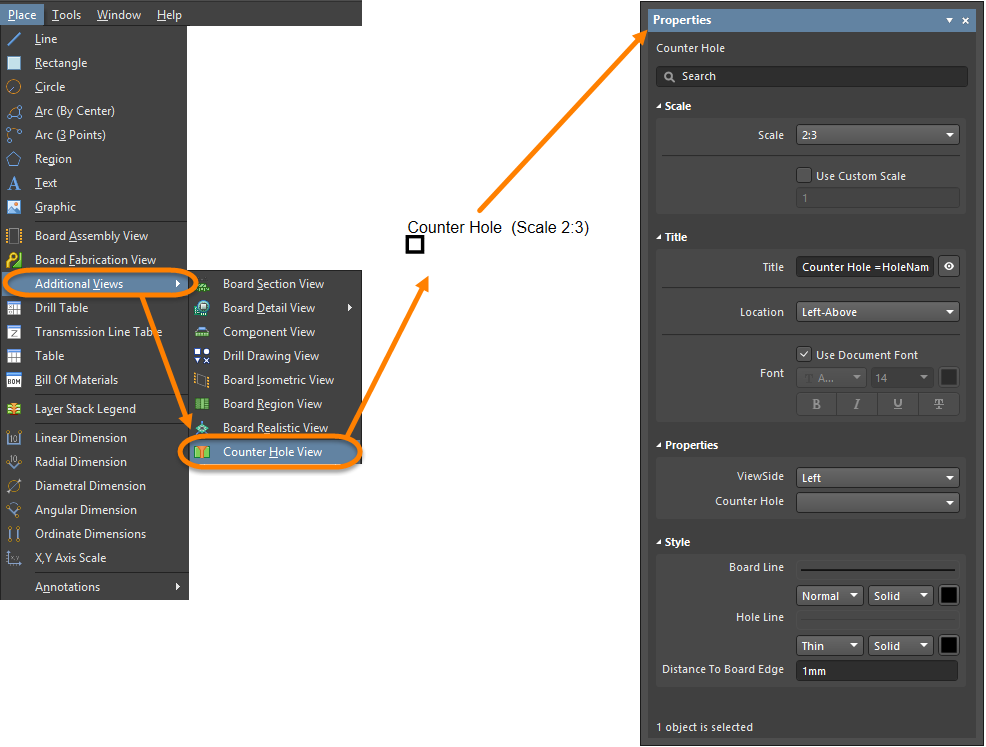Click the Drill Table icon

[x=14, y=308]
